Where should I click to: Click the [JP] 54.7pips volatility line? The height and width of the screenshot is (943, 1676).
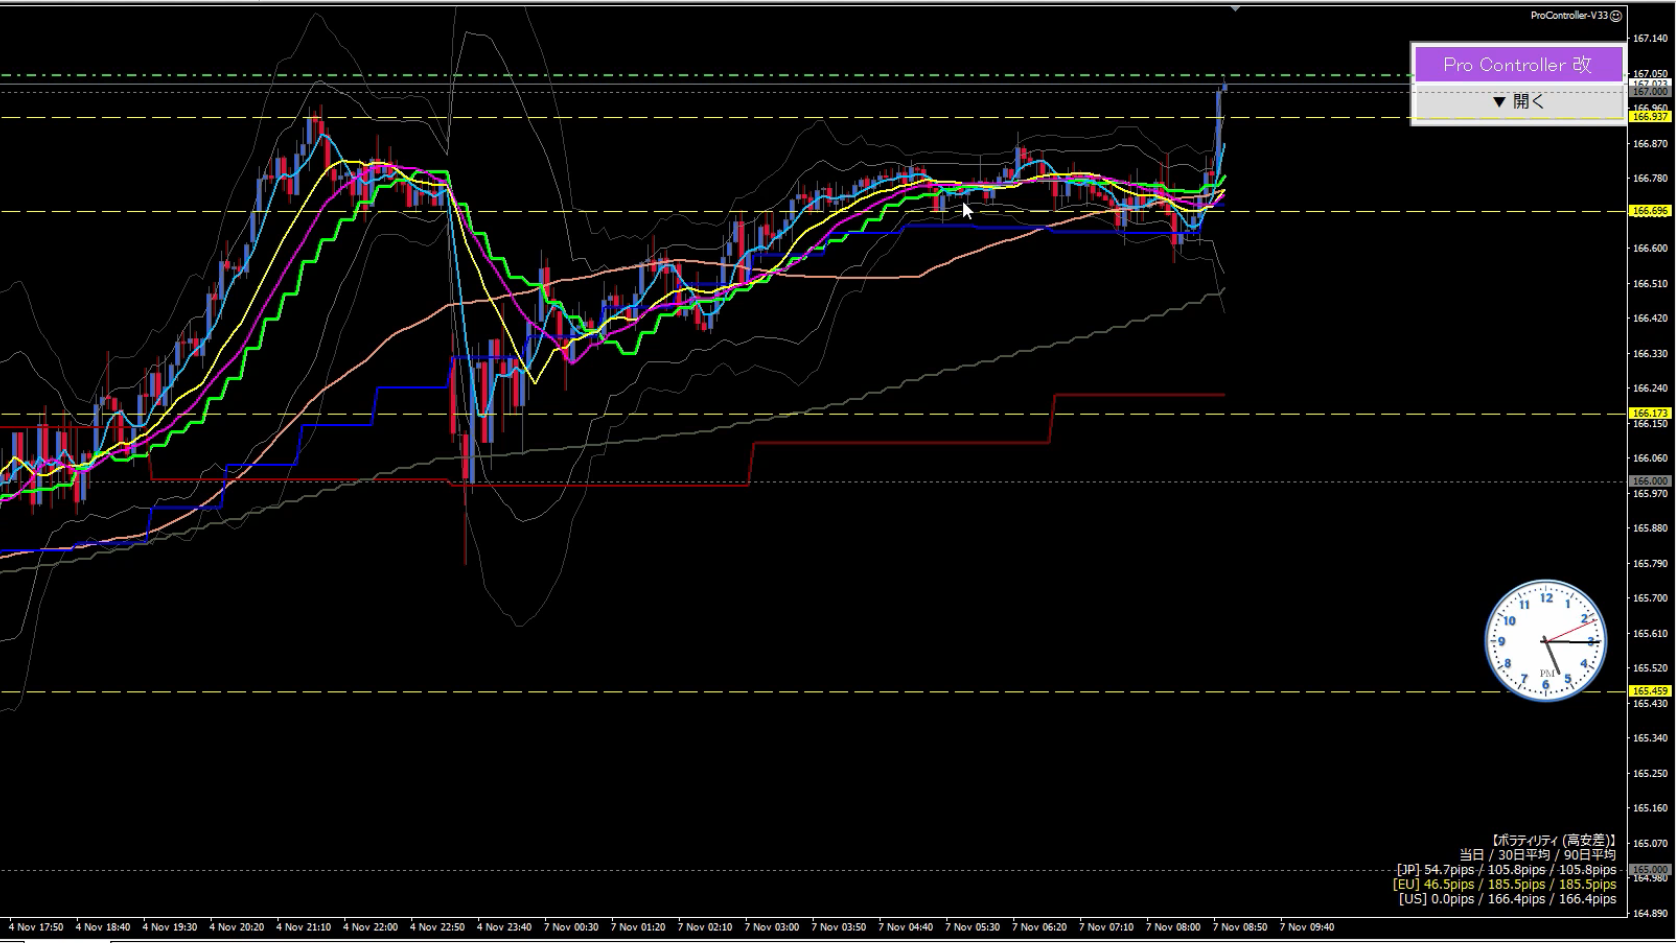tap(1506, 870)
